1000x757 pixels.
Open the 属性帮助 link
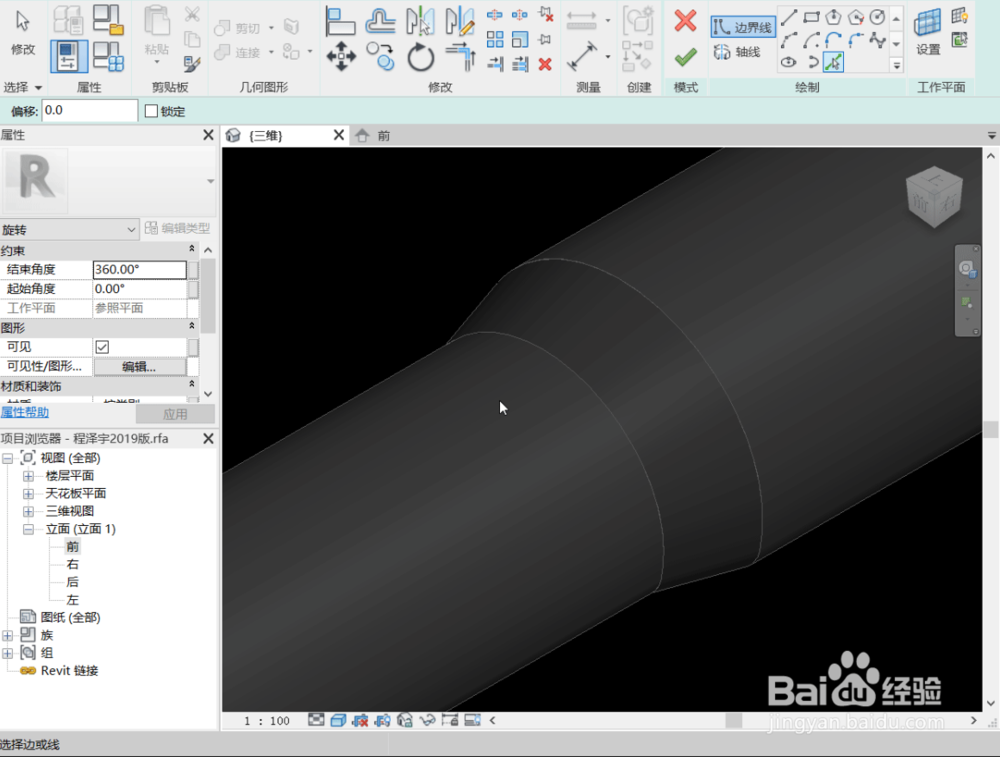tap(24, 413)
